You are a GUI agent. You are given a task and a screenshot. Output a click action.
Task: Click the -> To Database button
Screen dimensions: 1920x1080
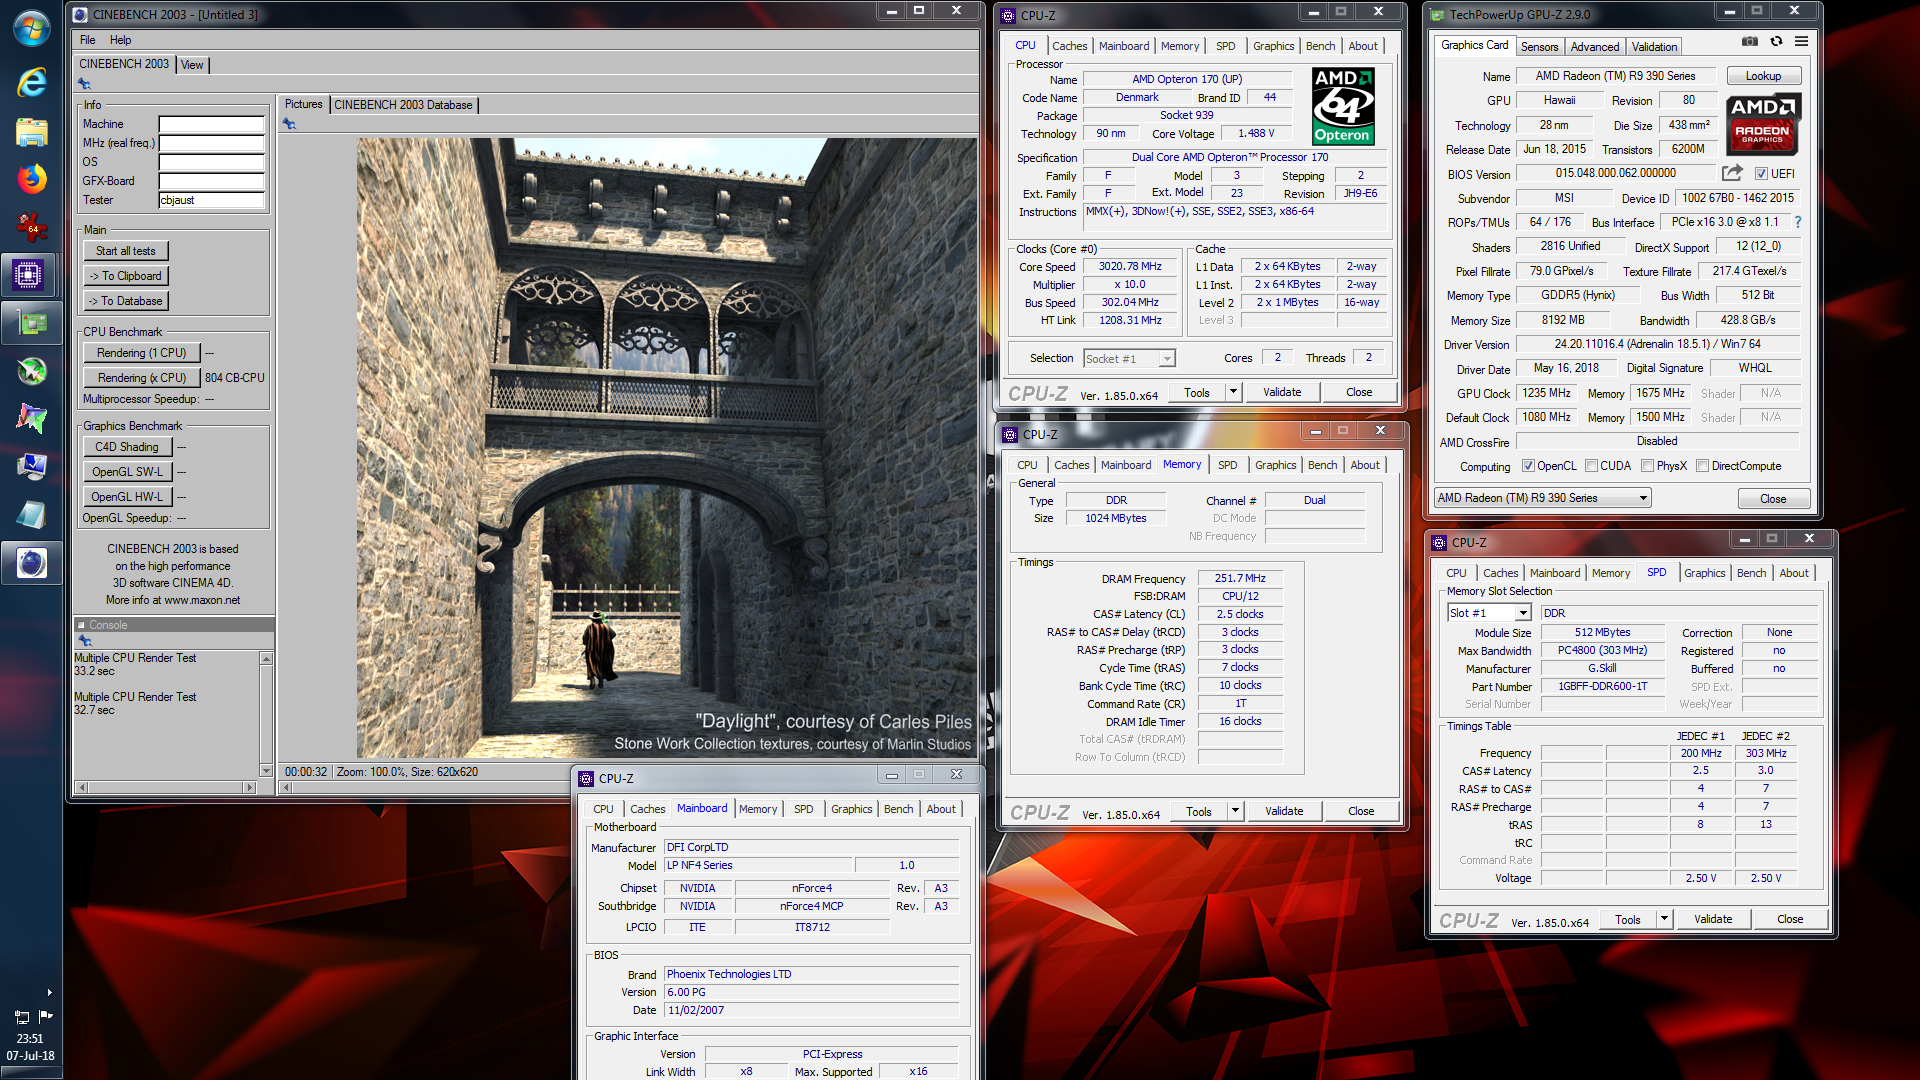point(126,301)
